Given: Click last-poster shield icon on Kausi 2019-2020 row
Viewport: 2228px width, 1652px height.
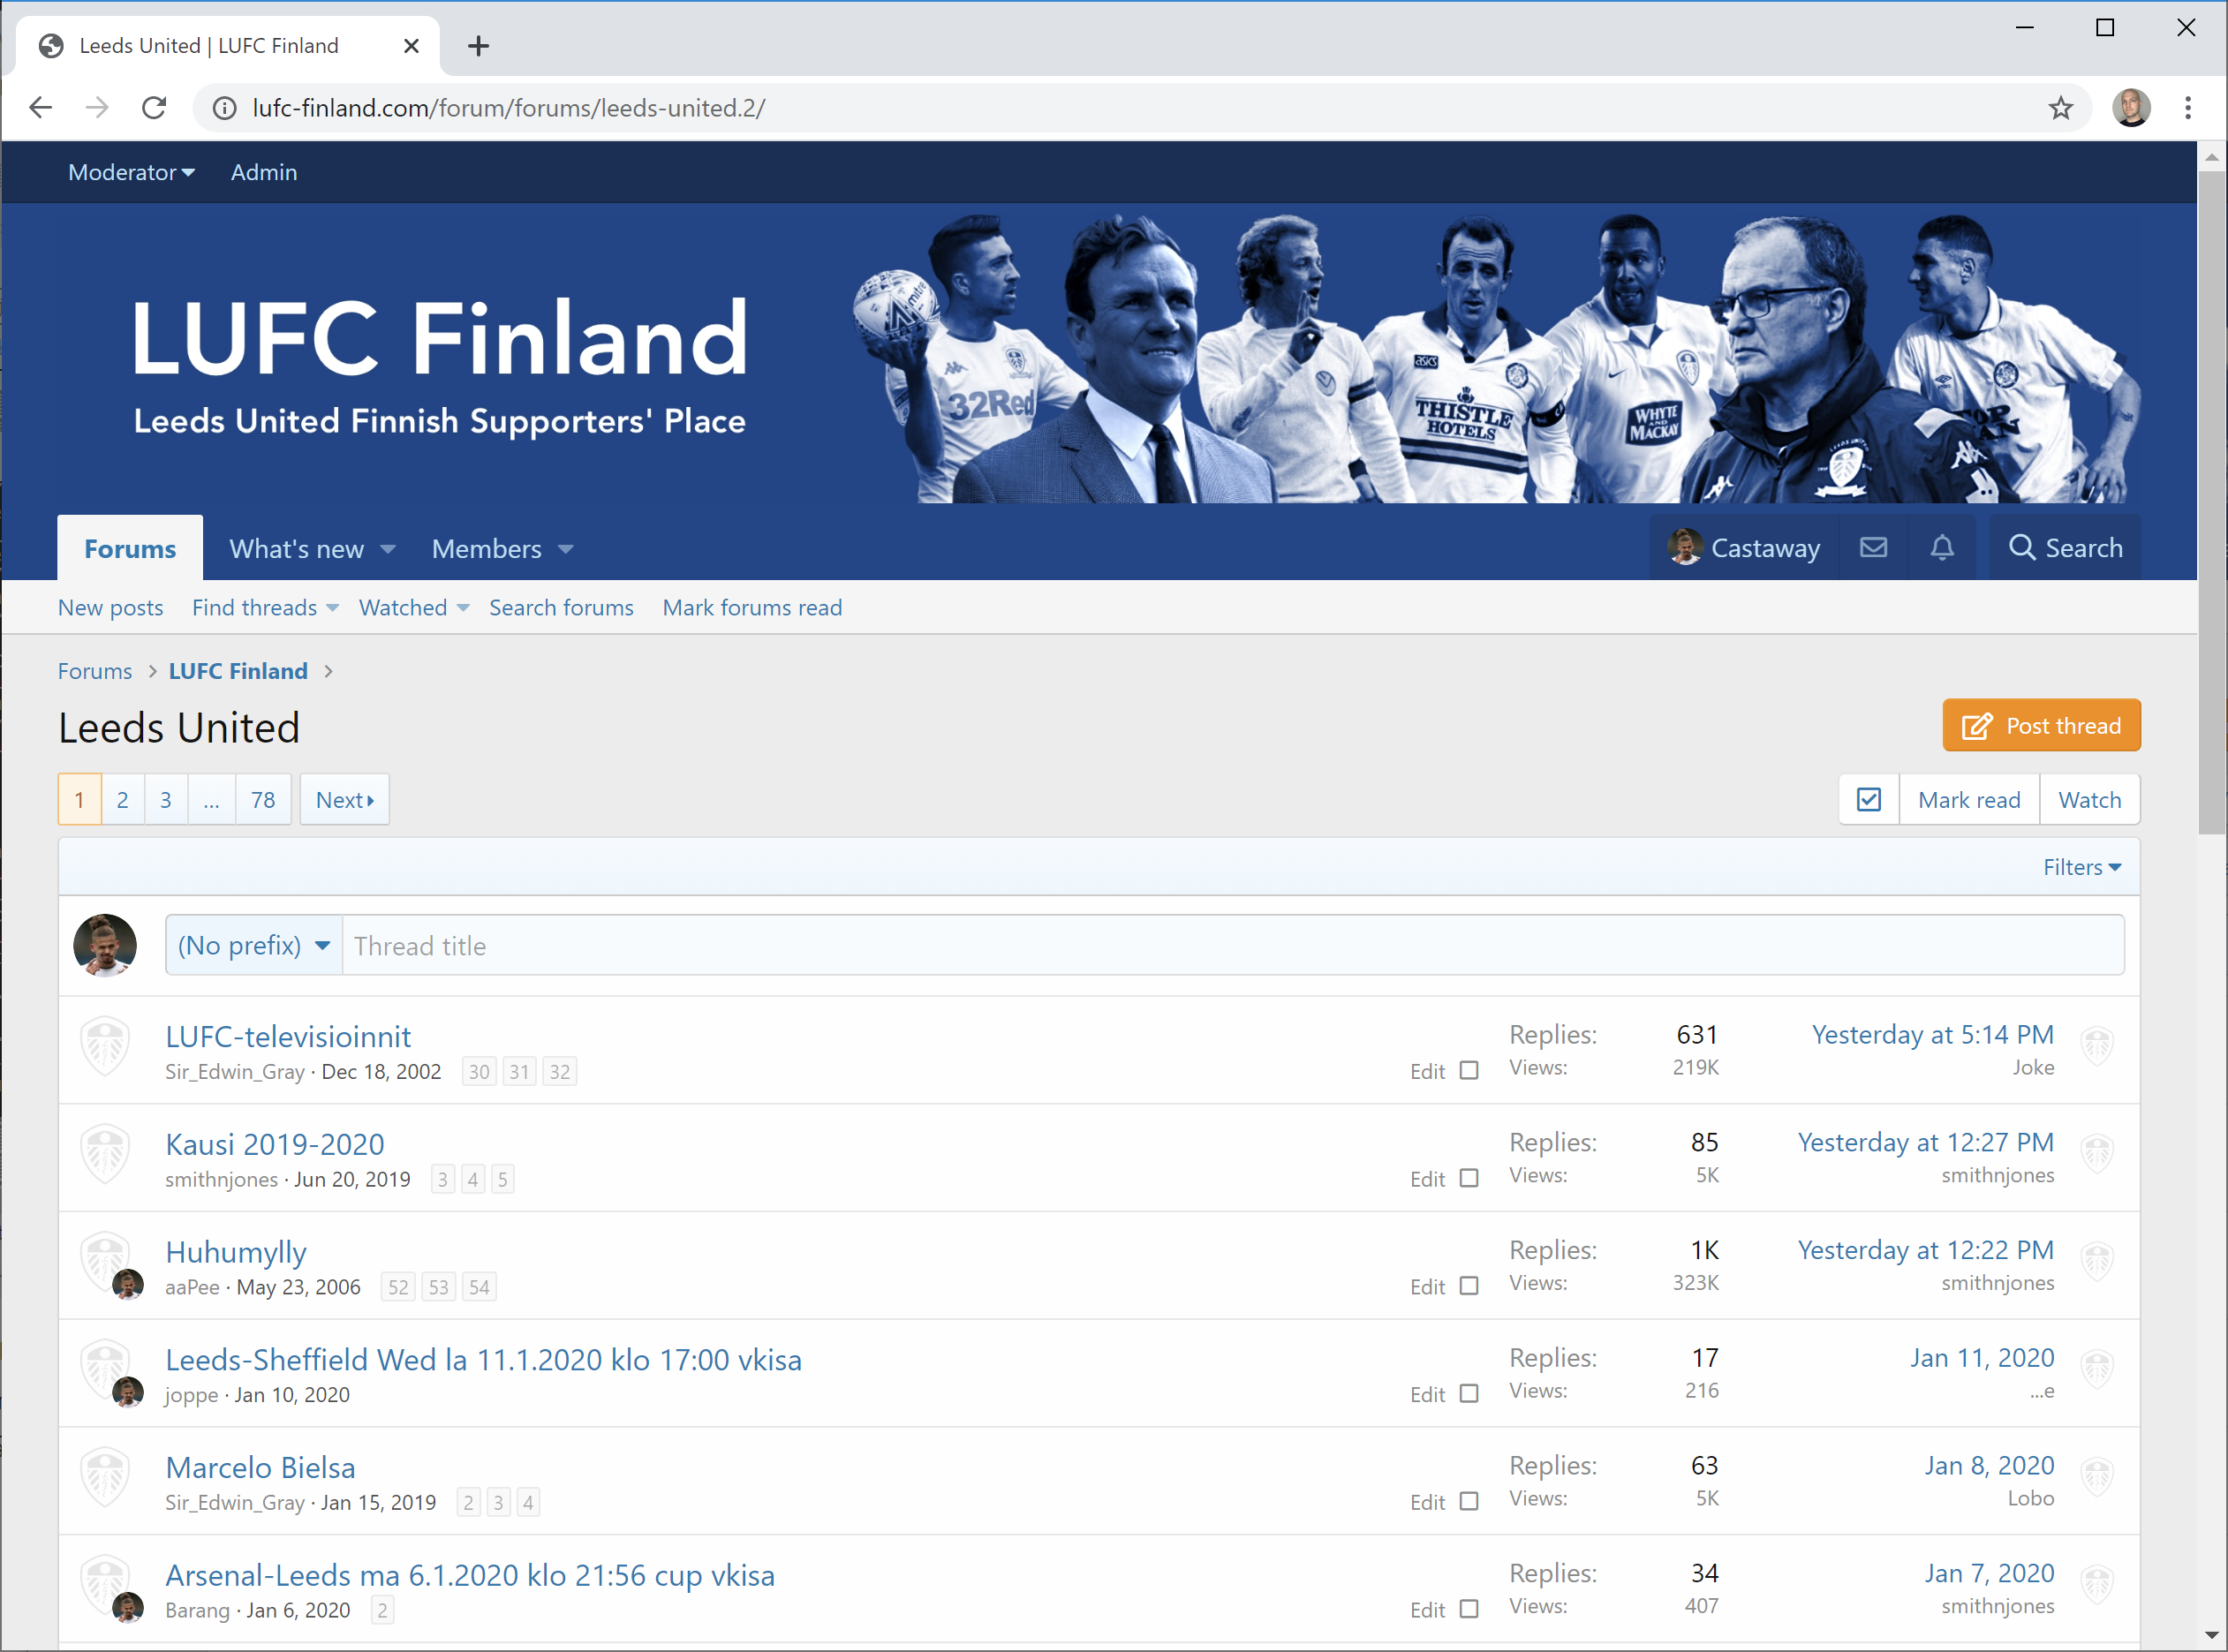Looking at the screenshot, I should (2097, 1155).
